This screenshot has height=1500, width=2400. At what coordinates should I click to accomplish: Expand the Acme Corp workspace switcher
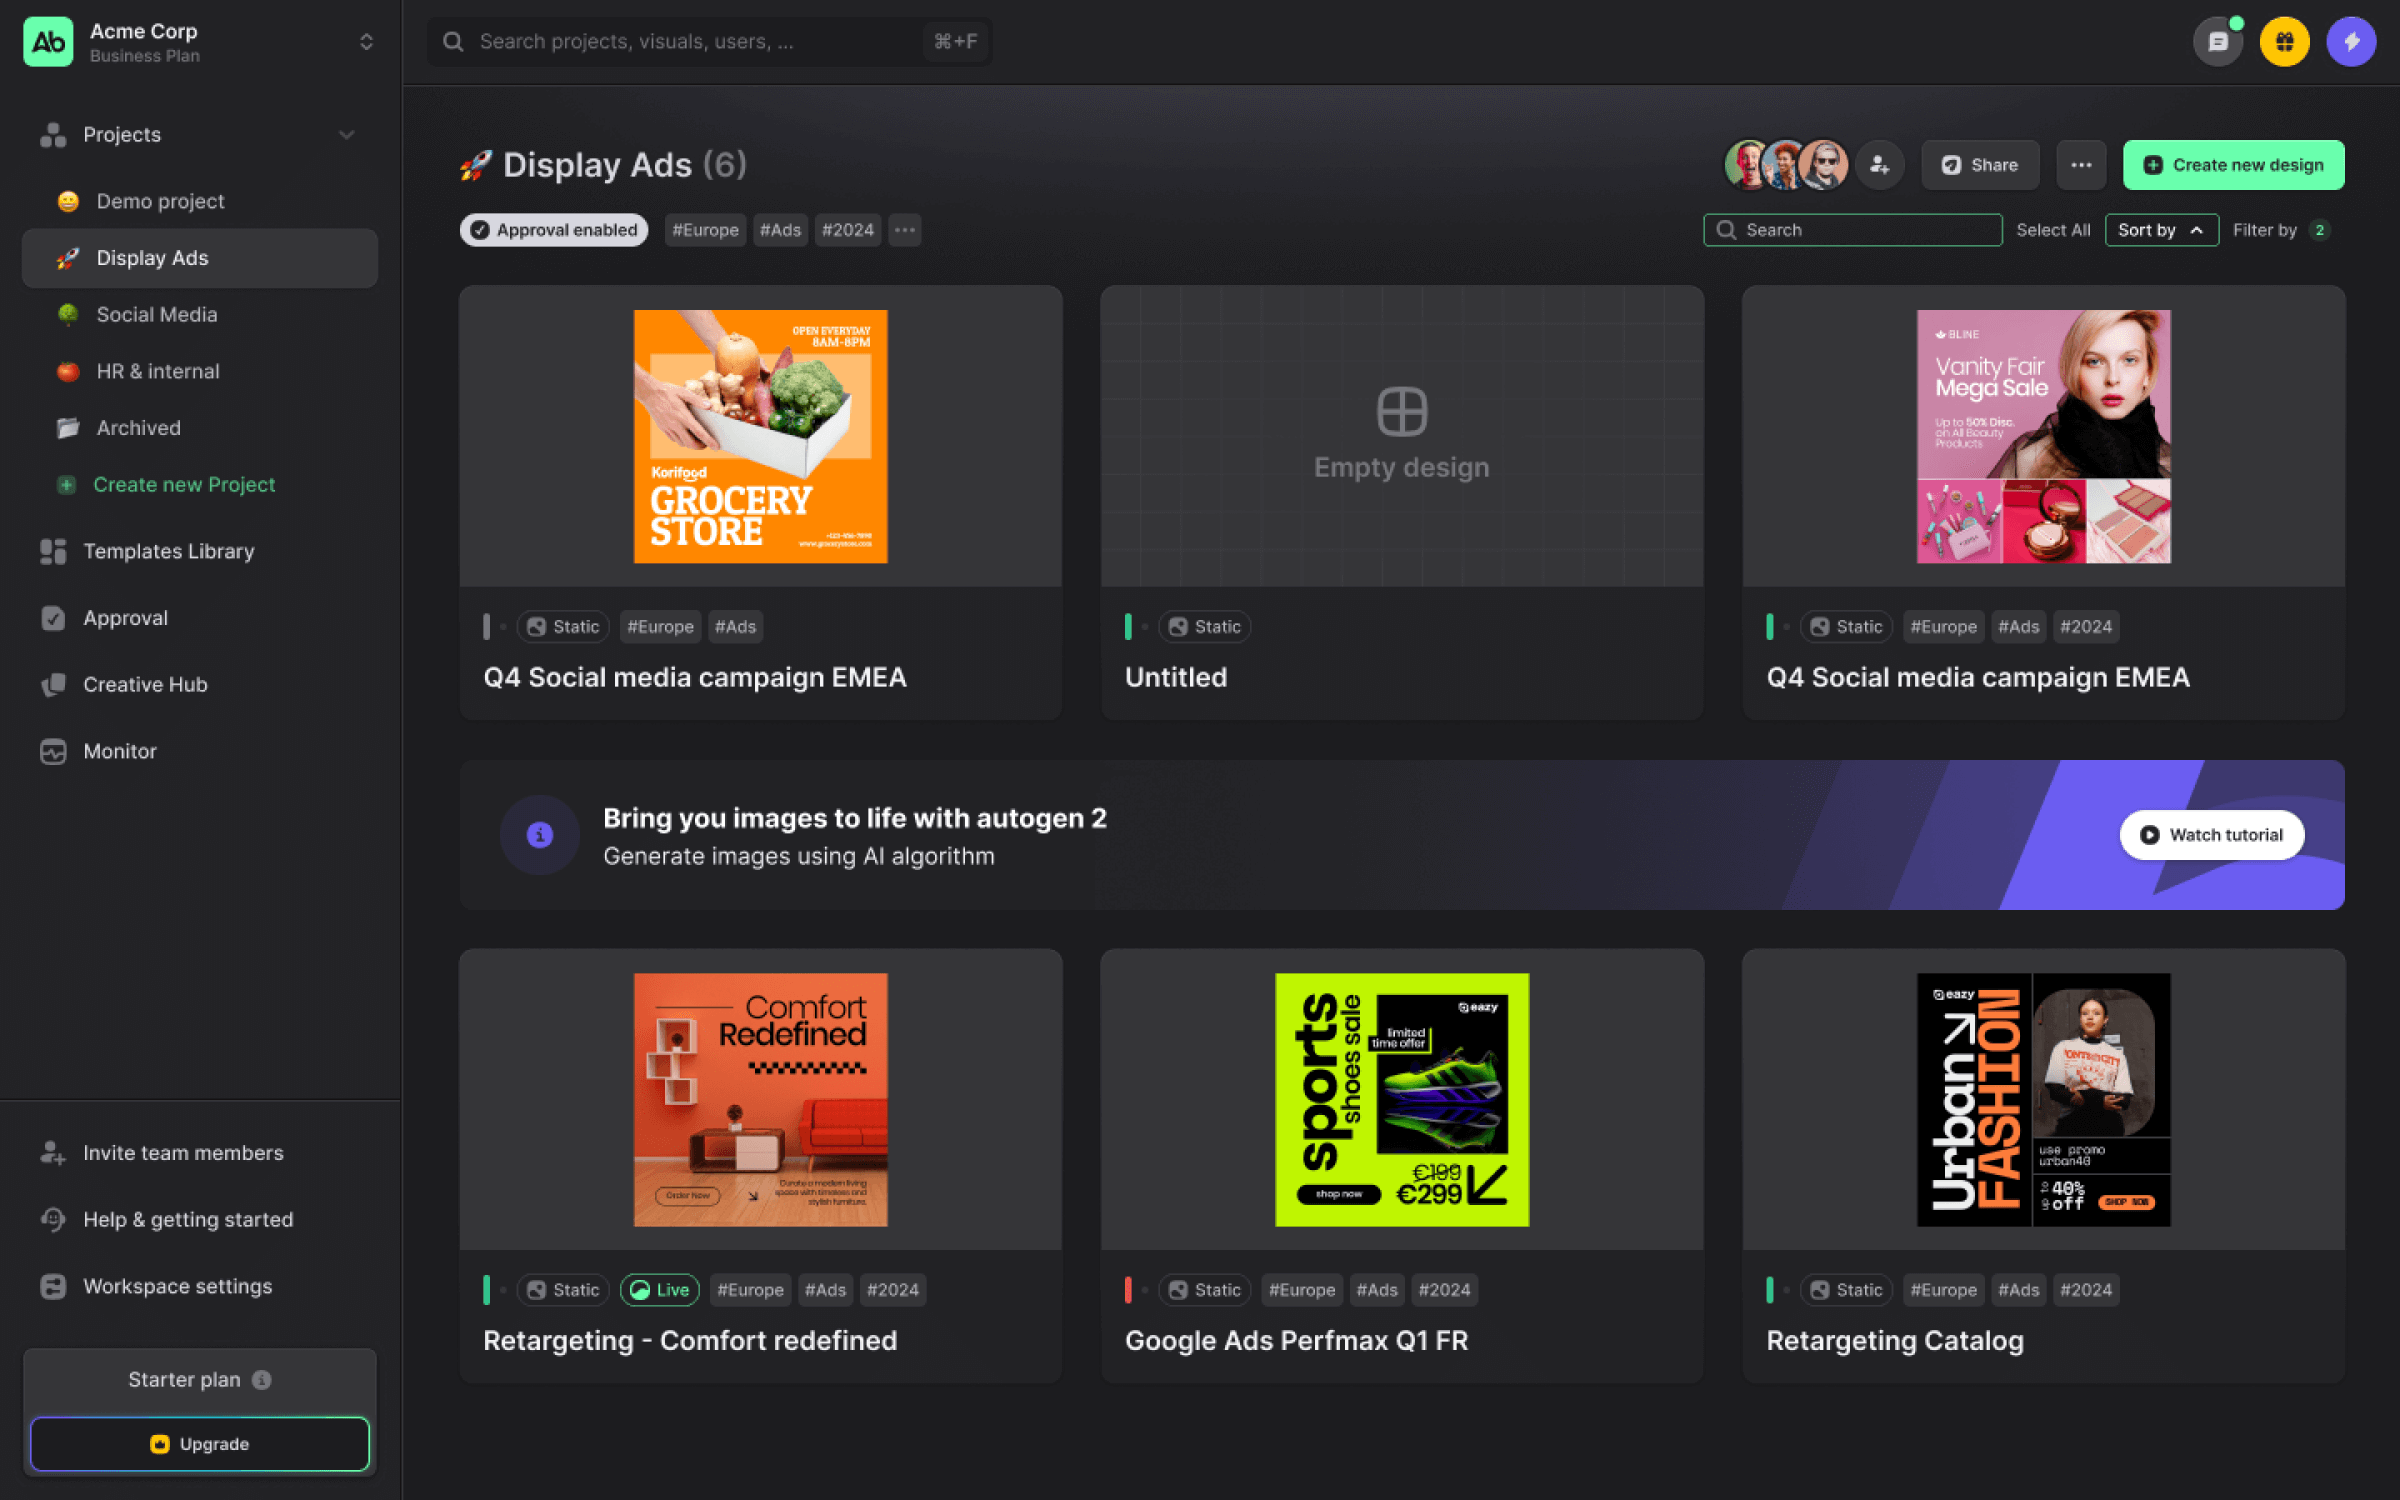point(366,42)
